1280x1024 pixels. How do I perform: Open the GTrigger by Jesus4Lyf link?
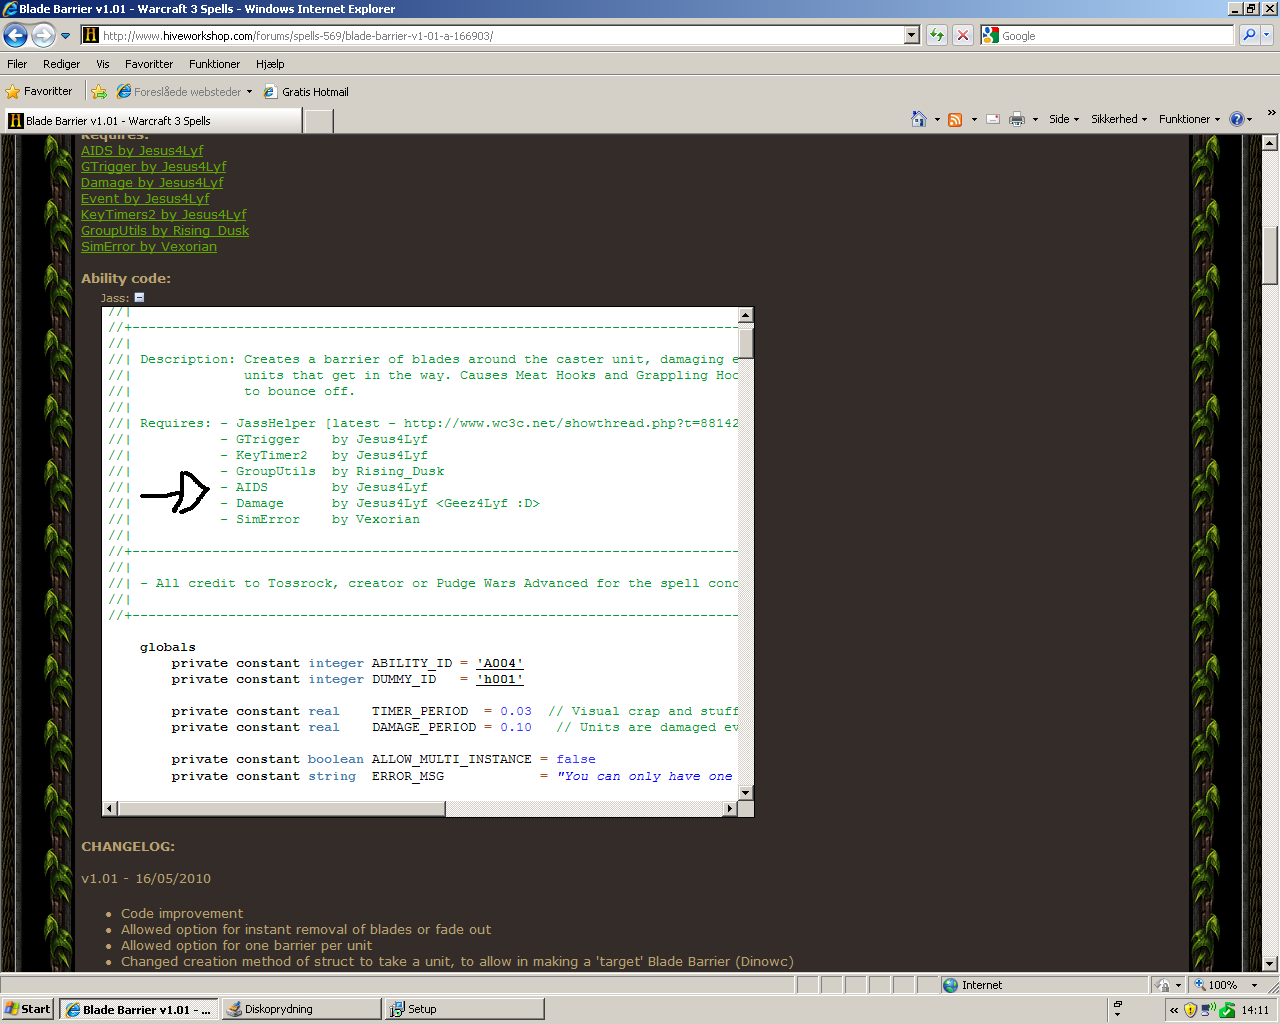tap(154, 166)
